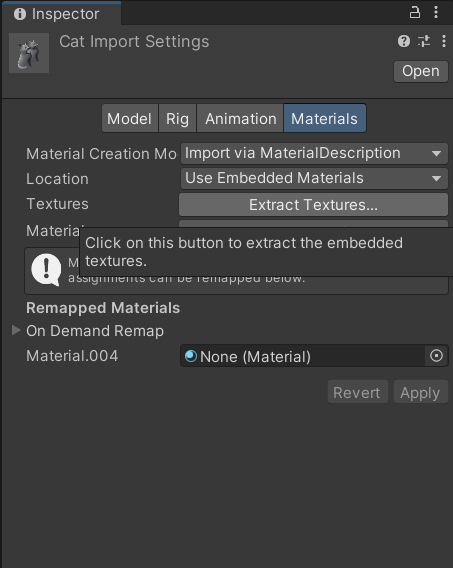The height and width of the screenshot is (568, 453).
Task: Open the material object picker circle
Action: [436, 356]
